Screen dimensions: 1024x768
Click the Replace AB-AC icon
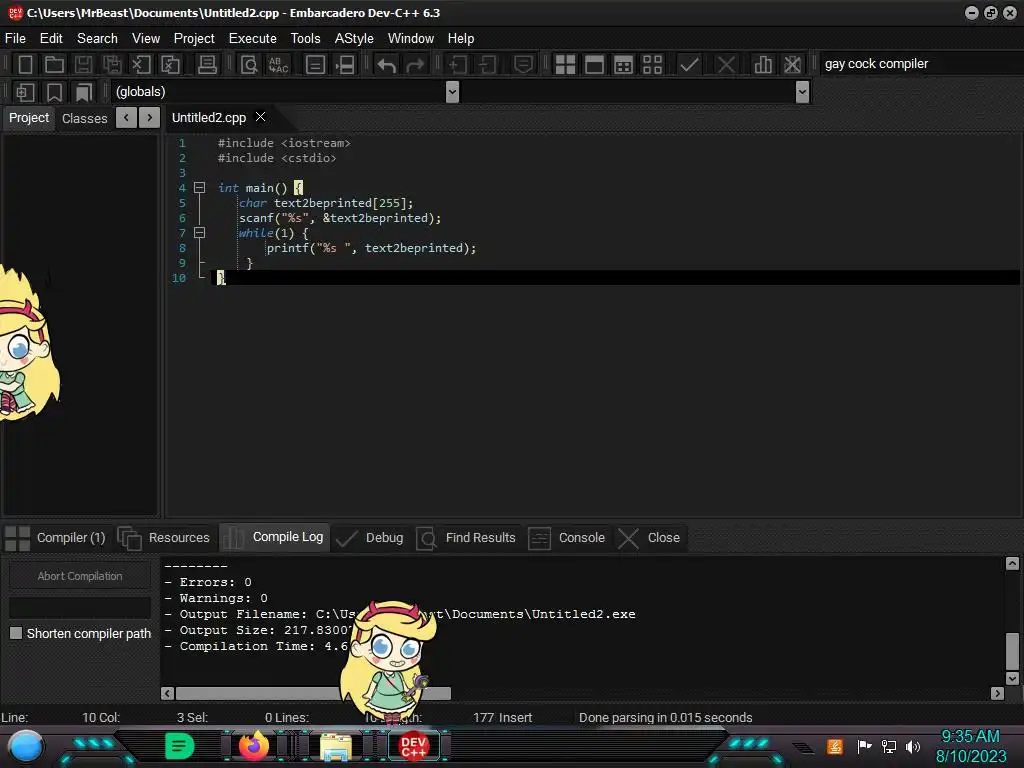[x=278, y=65]
